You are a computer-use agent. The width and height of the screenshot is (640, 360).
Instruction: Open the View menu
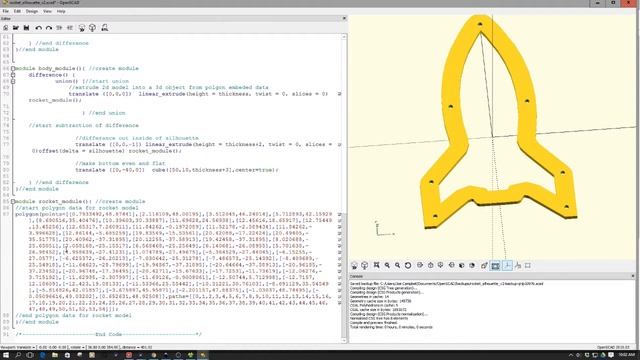[47, 11]
